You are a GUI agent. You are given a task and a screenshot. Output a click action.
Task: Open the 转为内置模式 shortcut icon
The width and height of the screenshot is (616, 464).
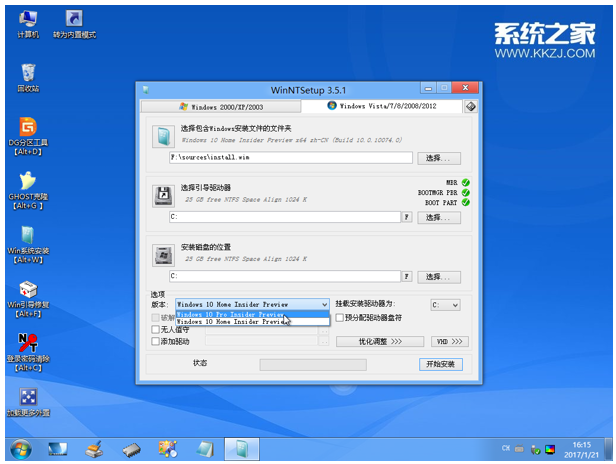[x=74, y=24]
